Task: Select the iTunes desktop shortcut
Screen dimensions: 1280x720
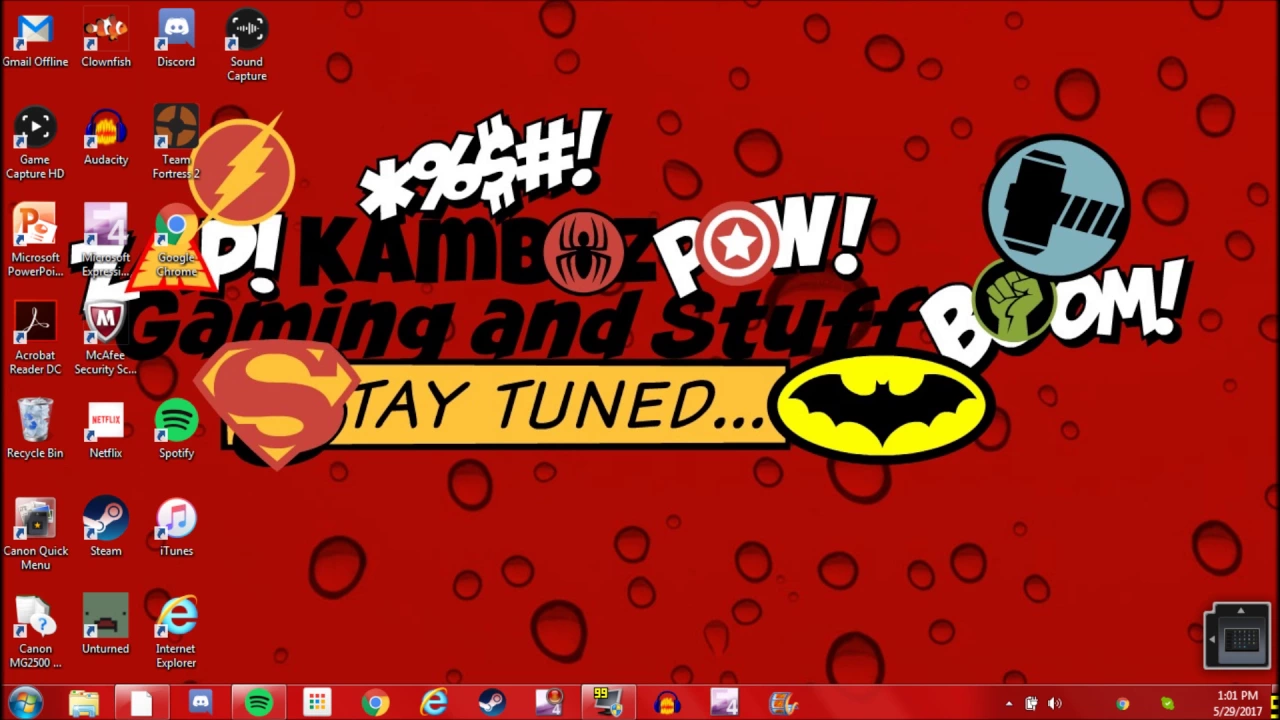Action: coord(176,527)
